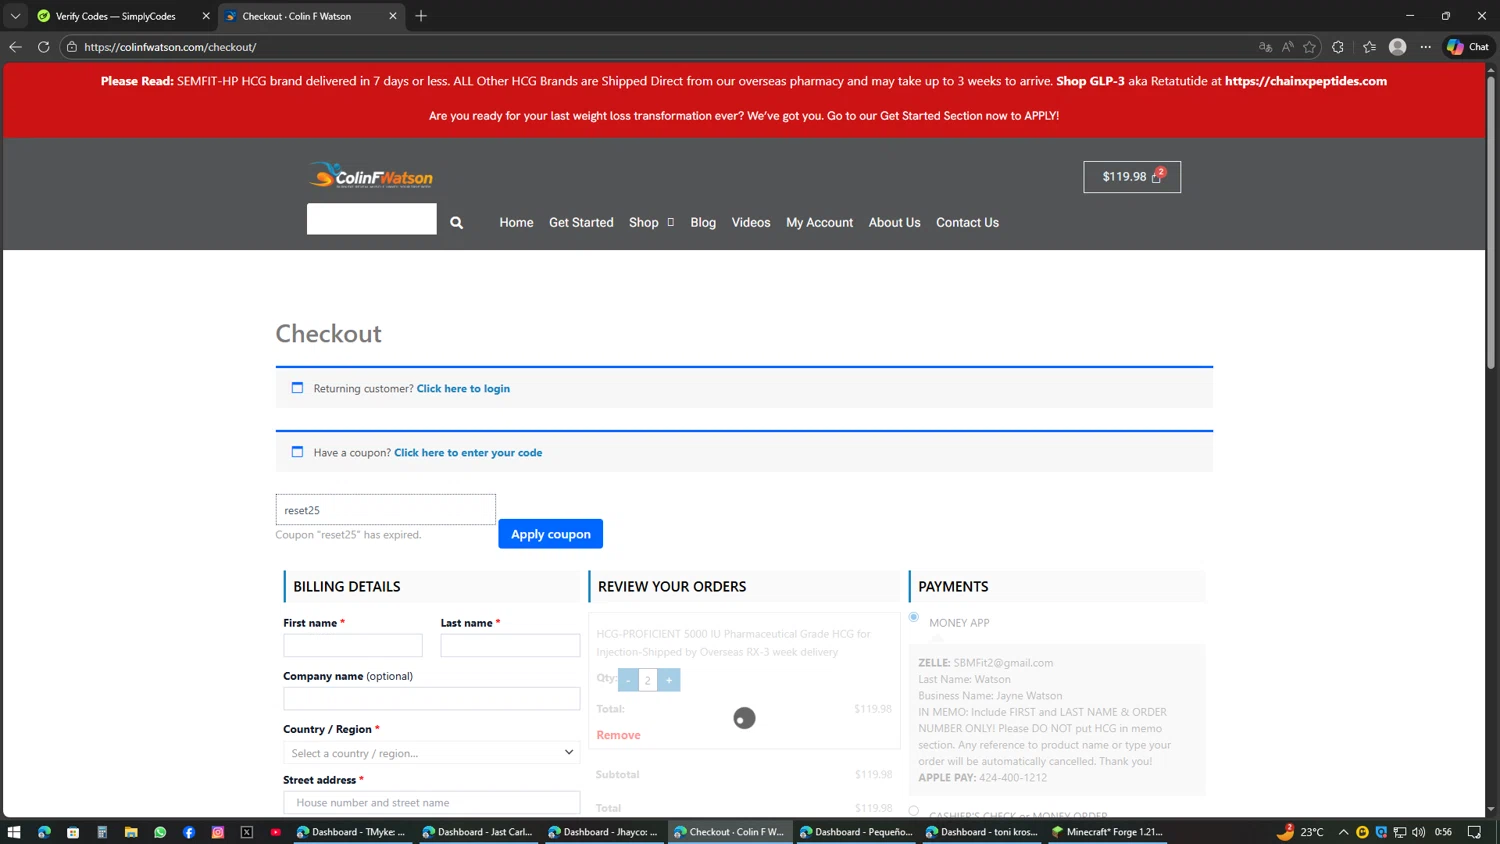Open the Copilot Chat button
The image size is (1500, 844).
pyautogui.click(x=1468, y=47)
